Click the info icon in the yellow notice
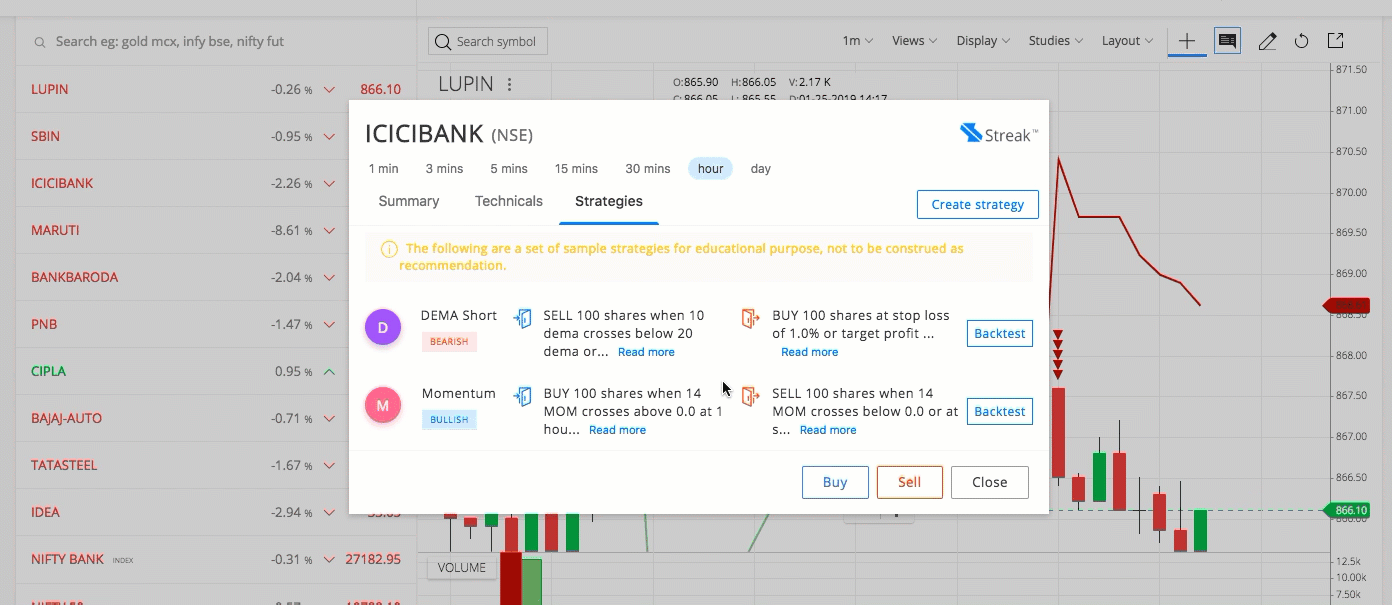1392x605 pixels. click(389, 249)
